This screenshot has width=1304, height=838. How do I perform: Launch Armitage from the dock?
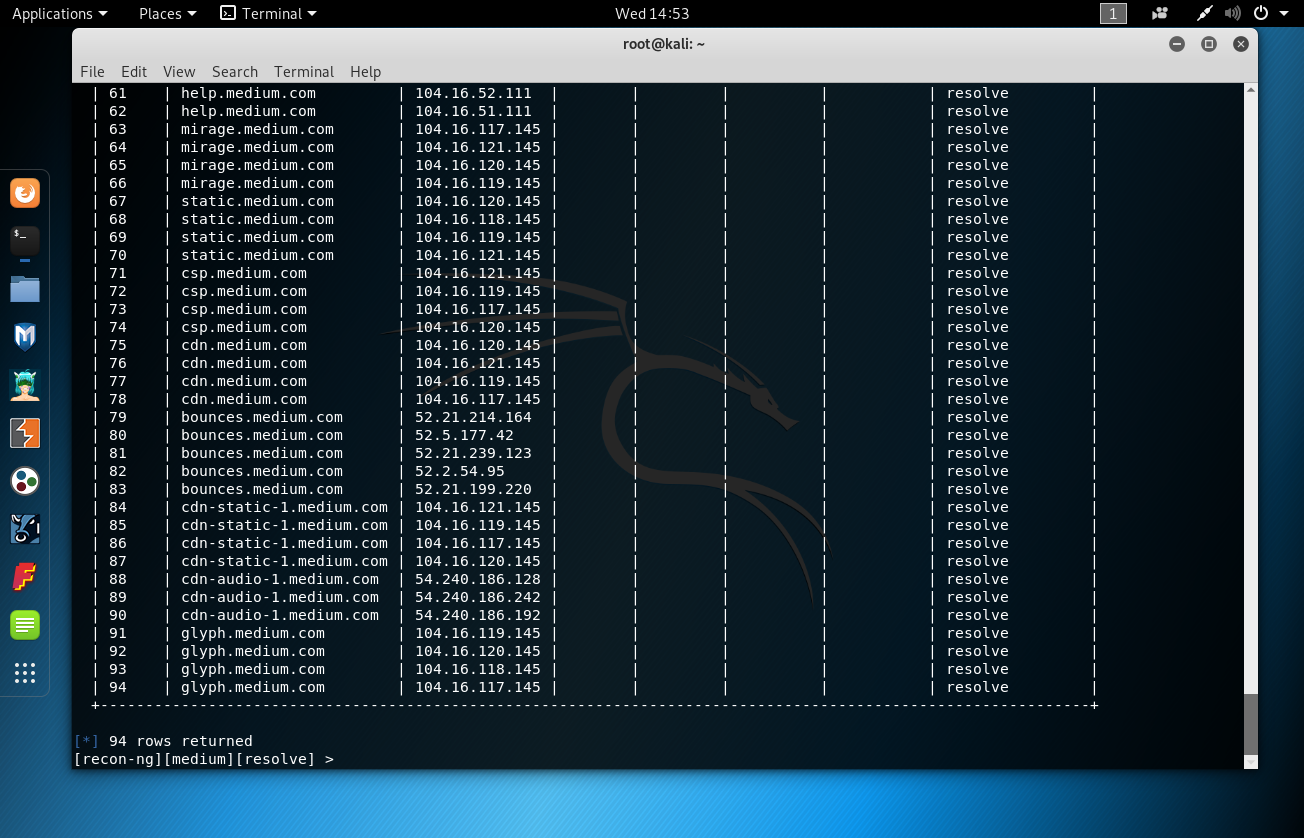coord(25,385)
